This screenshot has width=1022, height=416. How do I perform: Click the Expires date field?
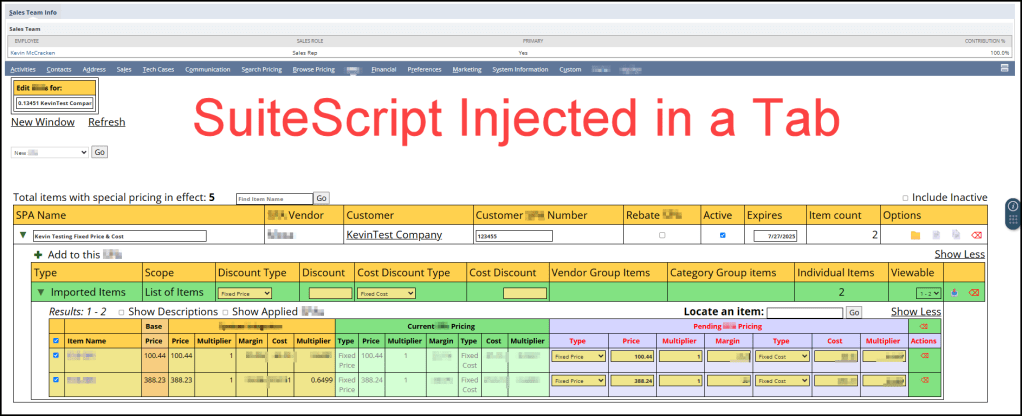pyautogui.click(x=774, y=235)
